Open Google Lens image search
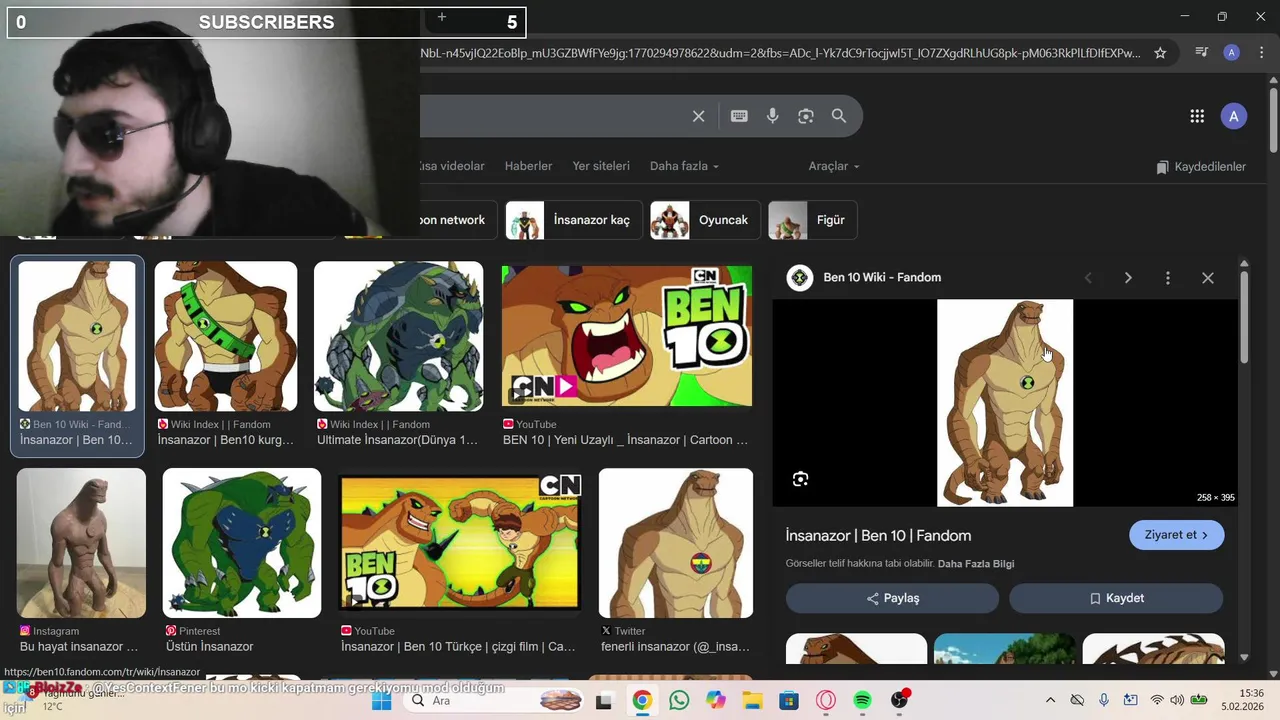Viewport: 1280px width, 720px height. [x=806, y=116]
